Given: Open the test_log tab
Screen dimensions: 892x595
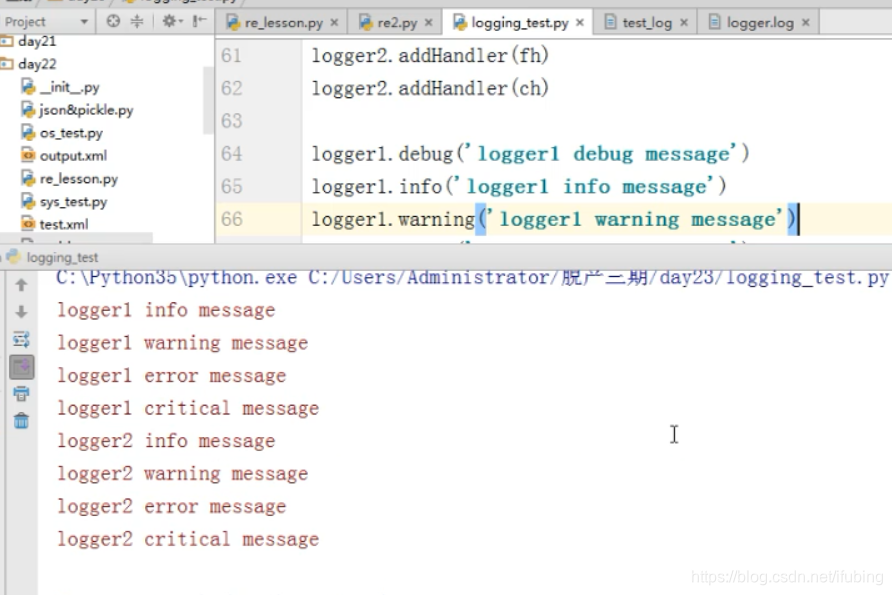Looking at the screenshot, I should click(647, 23).
